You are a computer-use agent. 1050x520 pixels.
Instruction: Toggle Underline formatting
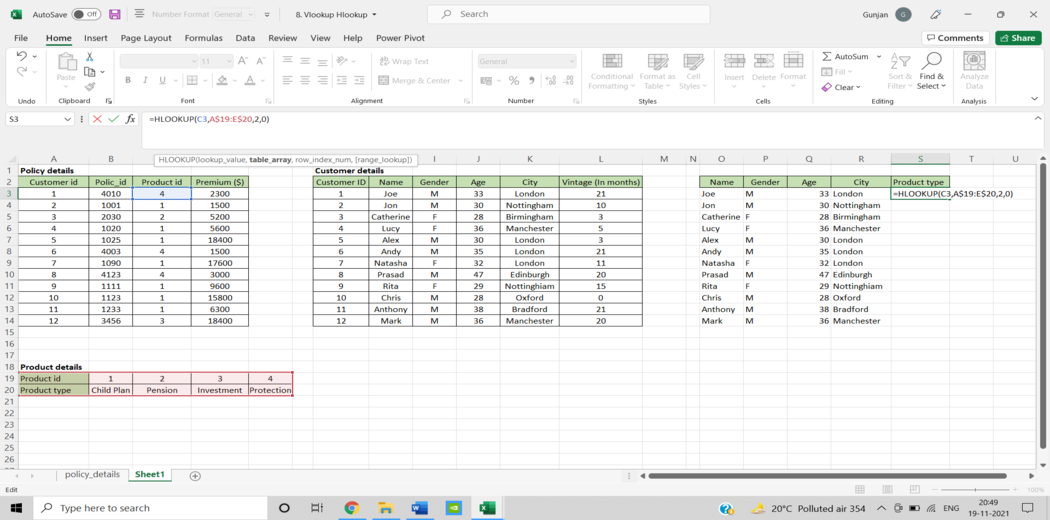click(x=162, y=80)
